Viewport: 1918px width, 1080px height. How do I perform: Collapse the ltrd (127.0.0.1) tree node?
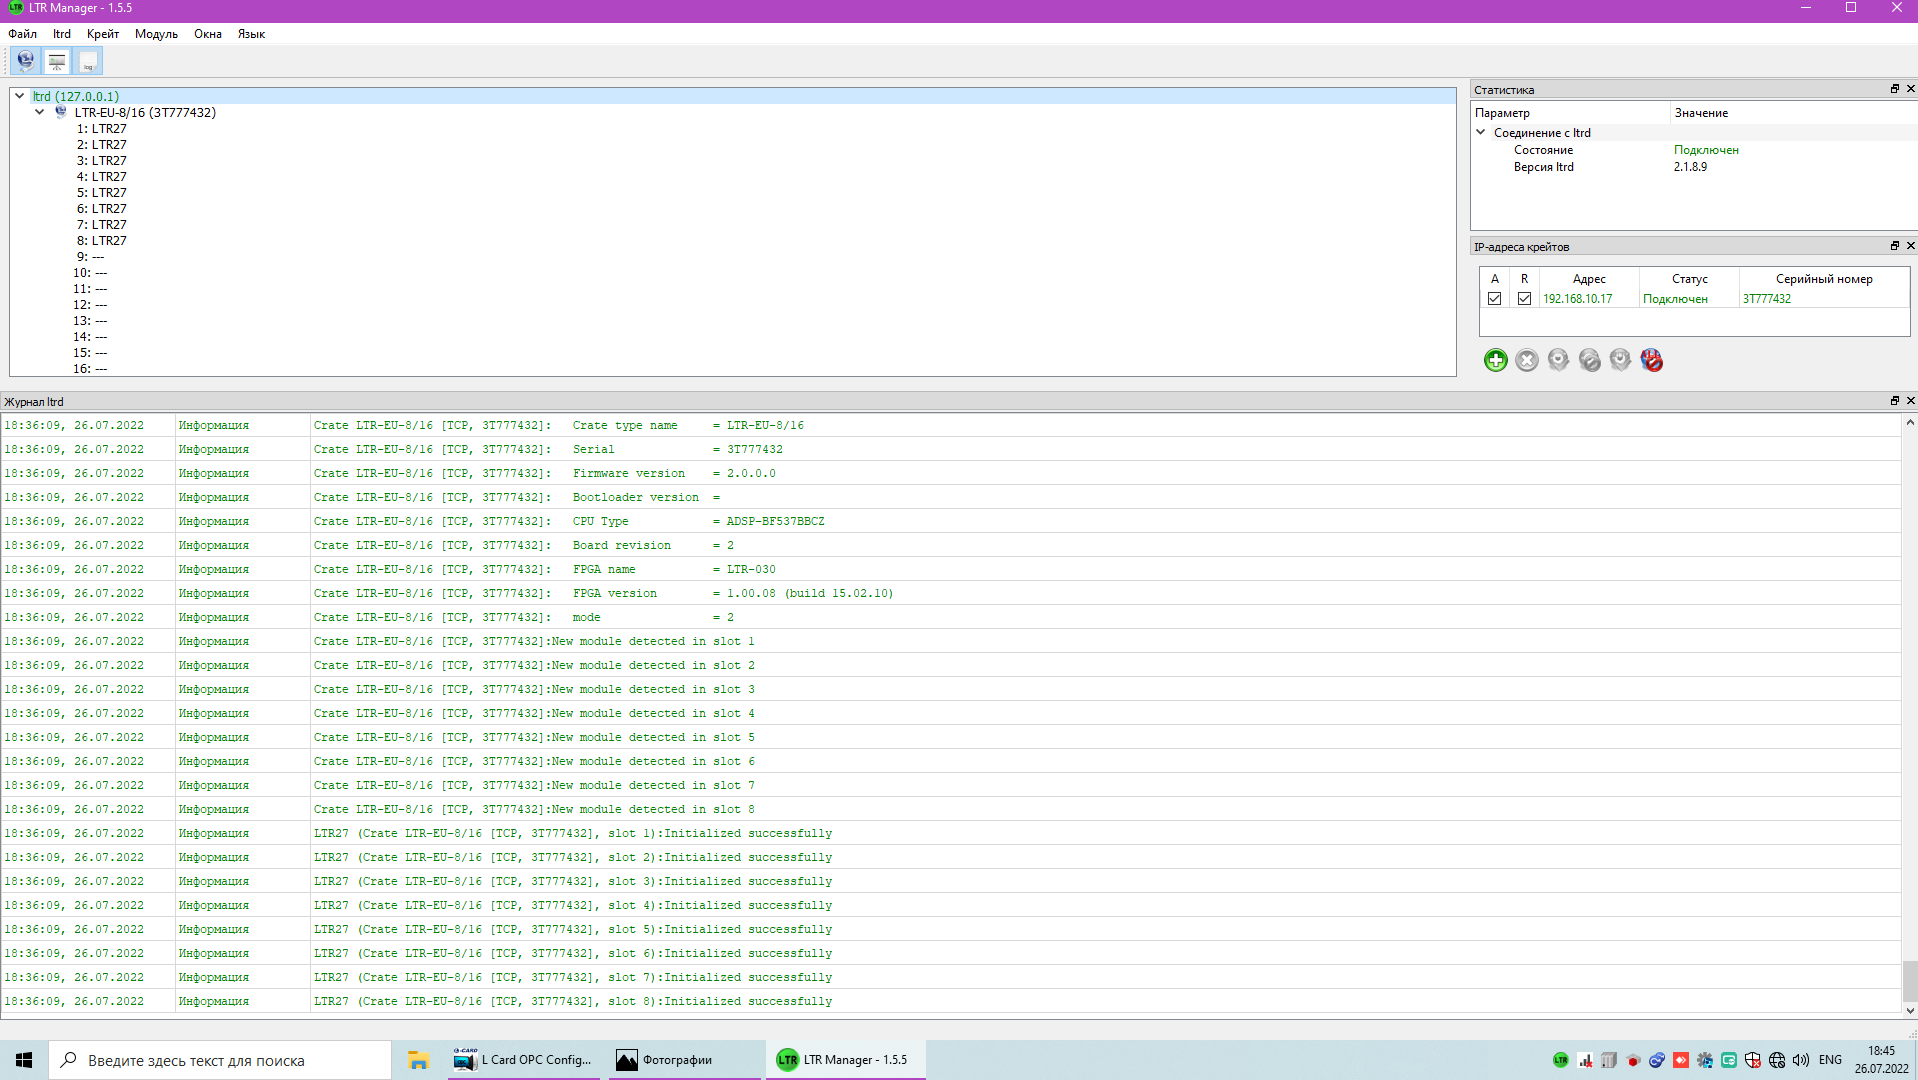click(19, 96)
